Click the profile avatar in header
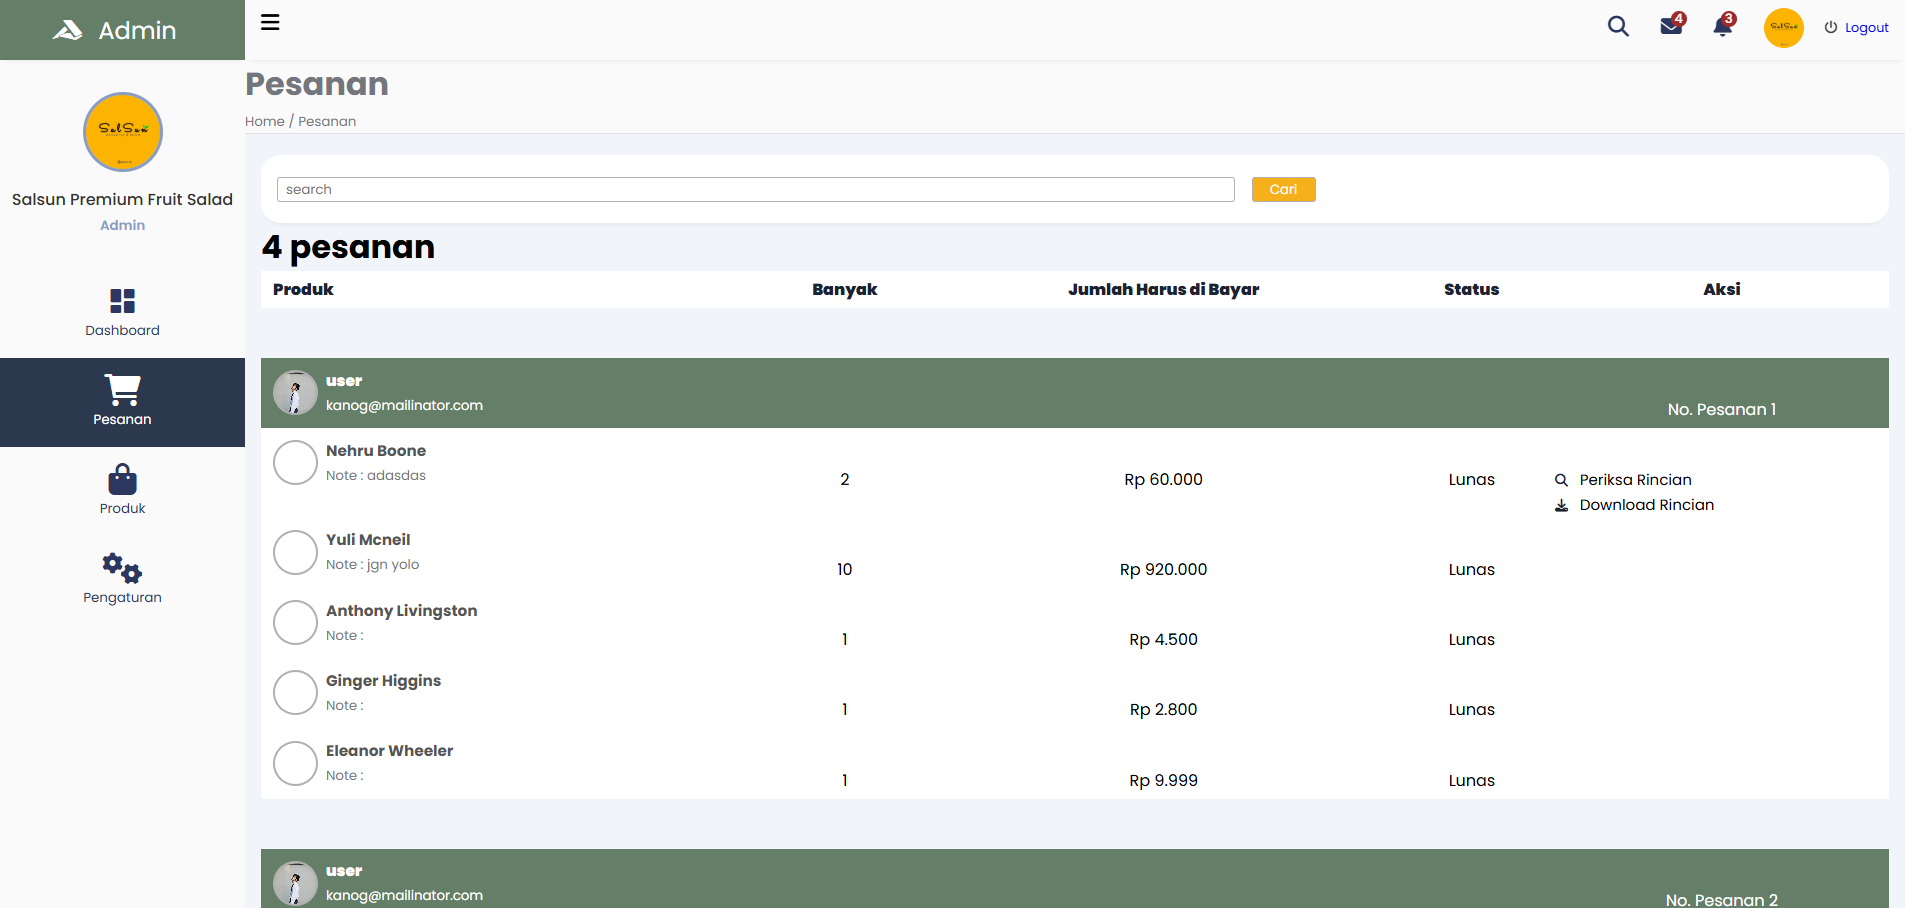 point(1783,28)
